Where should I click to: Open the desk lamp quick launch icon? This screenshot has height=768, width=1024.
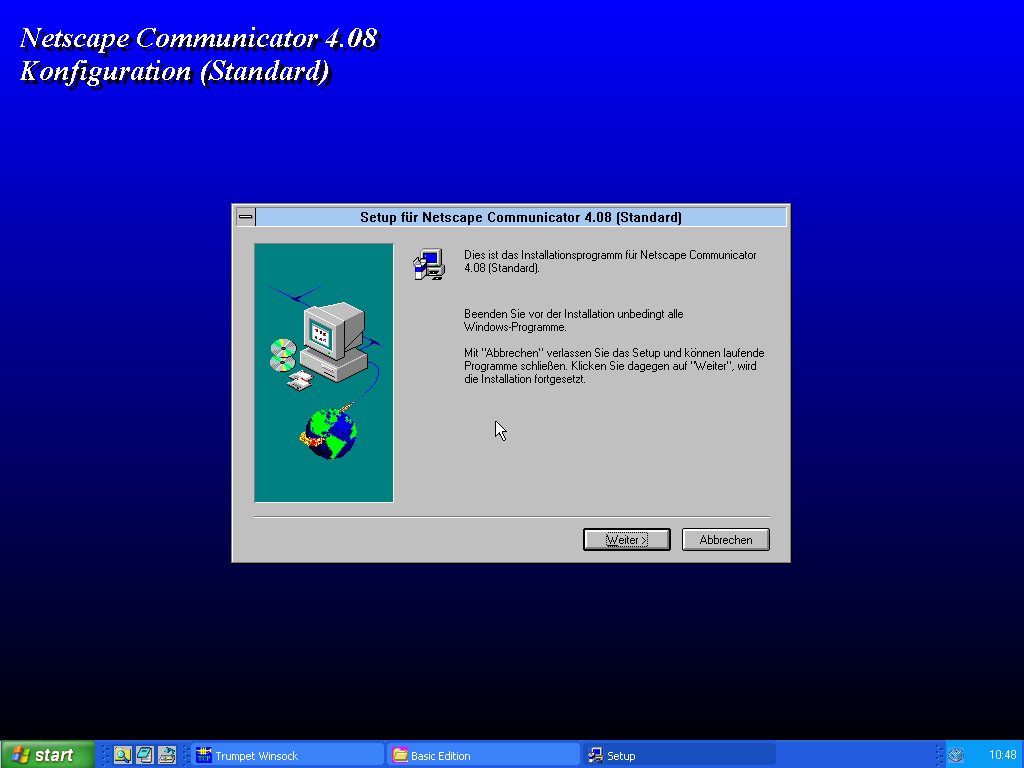[x=167, y=755]
